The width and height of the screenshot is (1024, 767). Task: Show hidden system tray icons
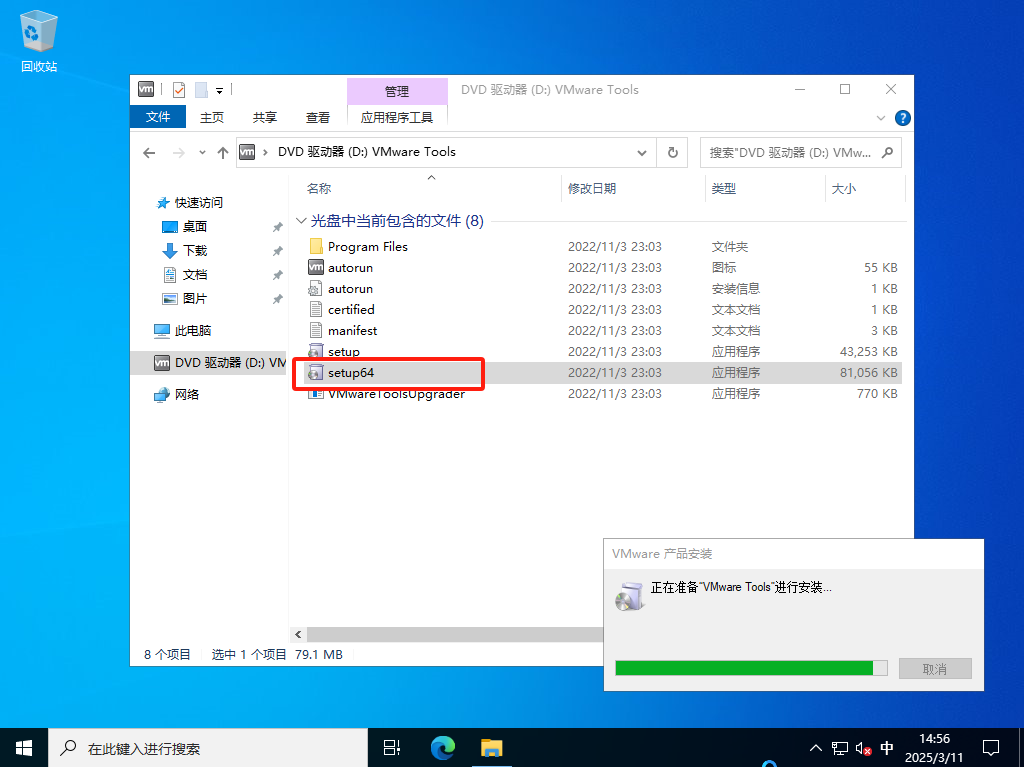pyautogui.click(x=816, y=748)
